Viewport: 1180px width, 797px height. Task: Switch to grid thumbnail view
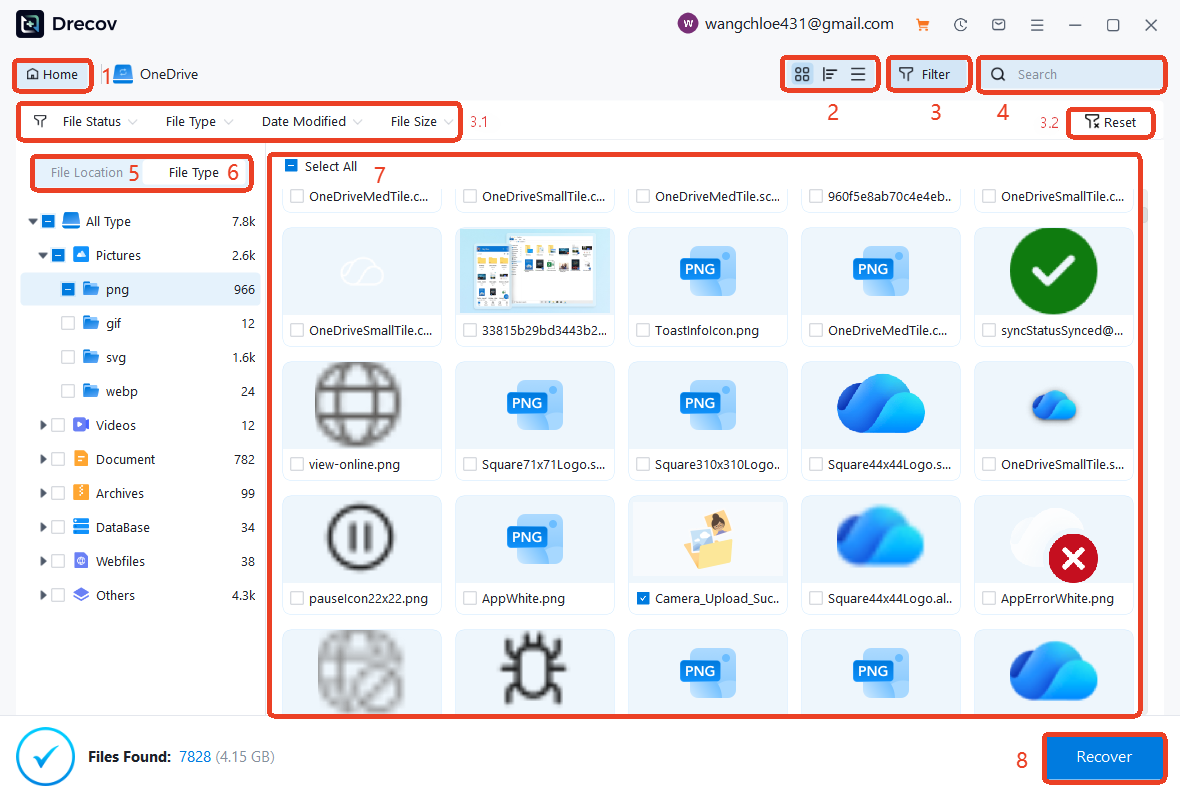801,74
